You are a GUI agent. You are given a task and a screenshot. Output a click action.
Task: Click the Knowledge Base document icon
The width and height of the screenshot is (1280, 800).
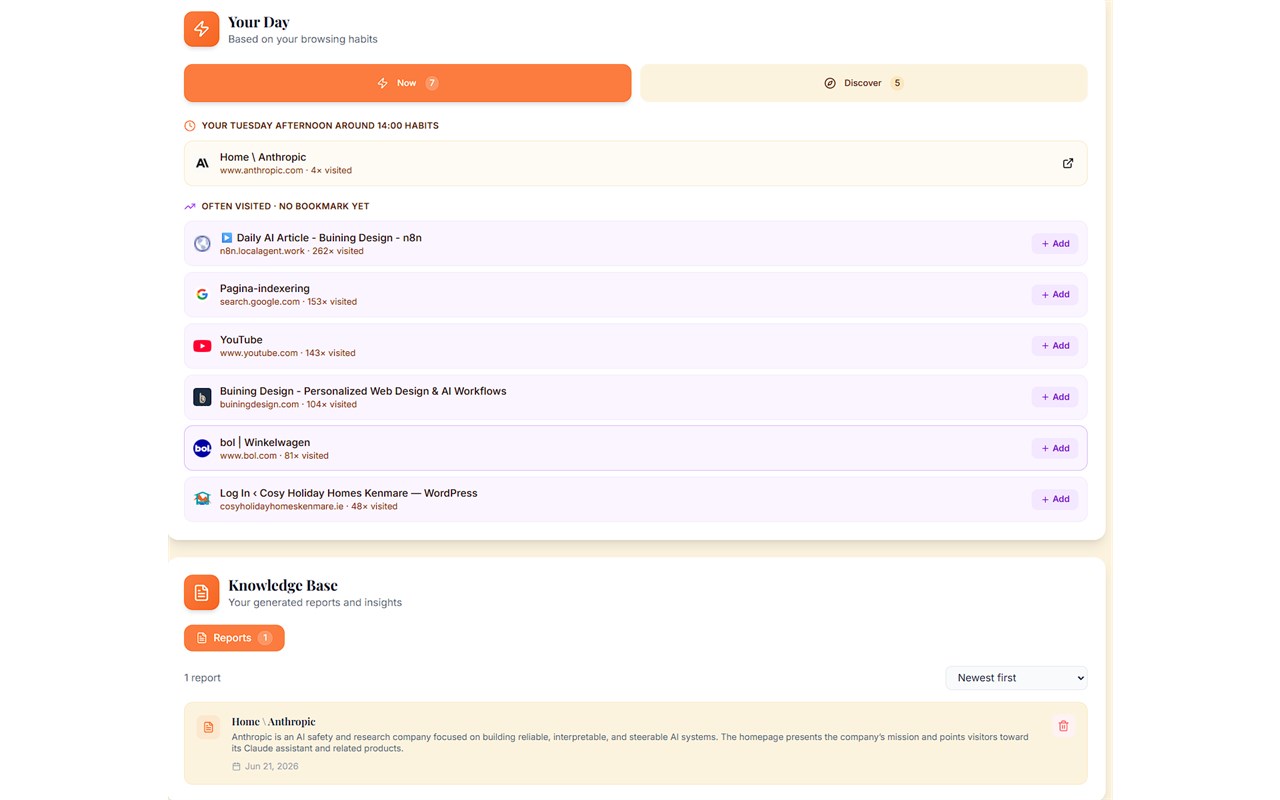(201, 593)
